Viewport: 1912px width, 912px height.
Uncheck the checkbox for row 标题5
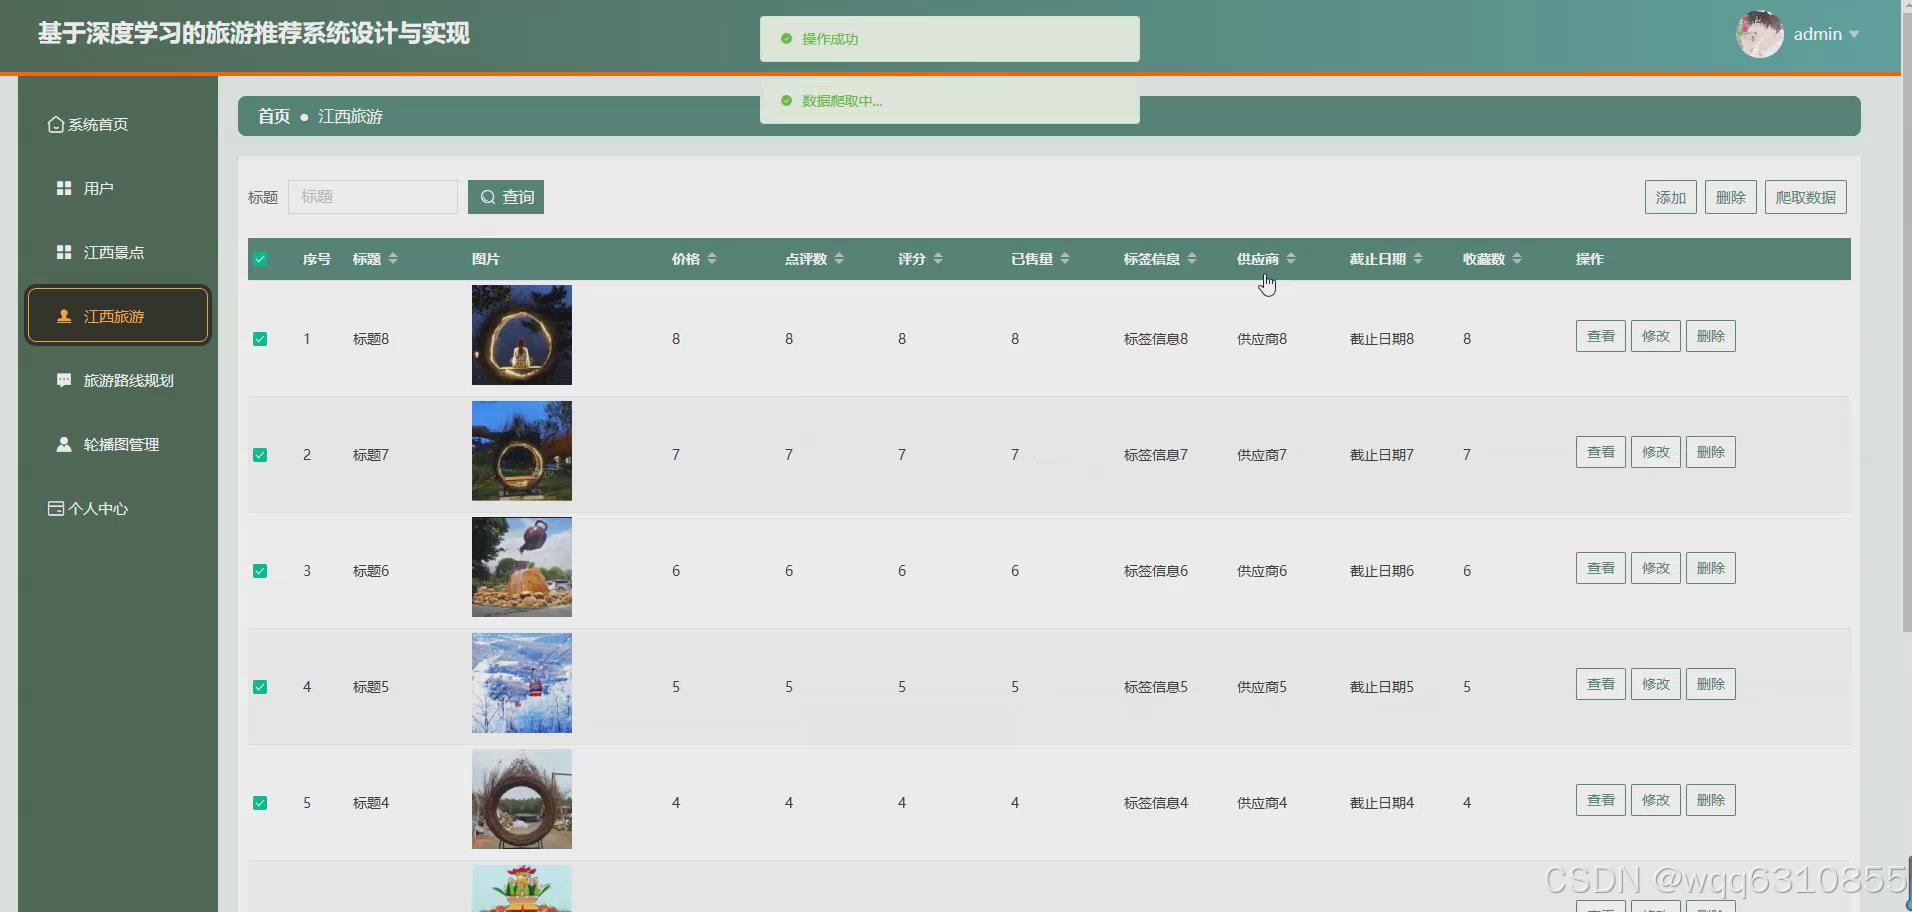(x=260, y=687)
